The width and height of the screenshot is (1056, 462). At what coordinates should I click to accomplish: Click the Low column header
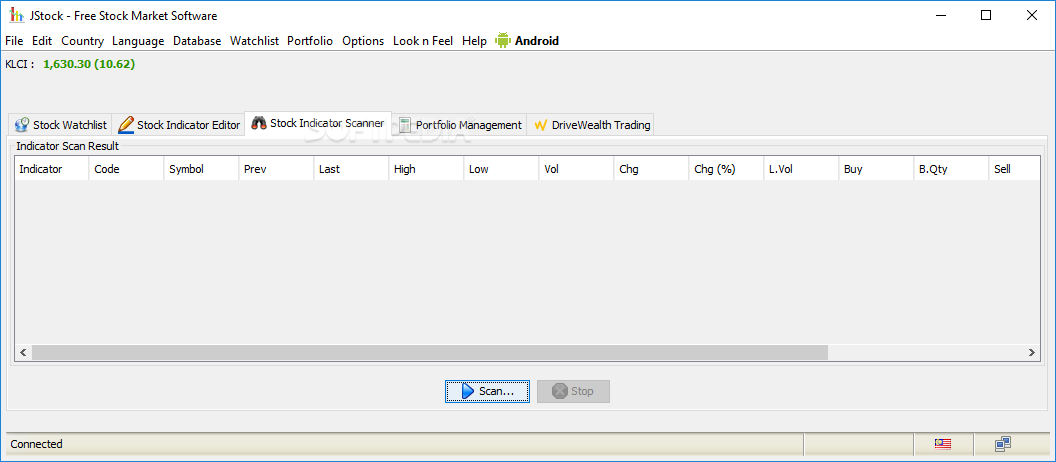click(501, 169)
